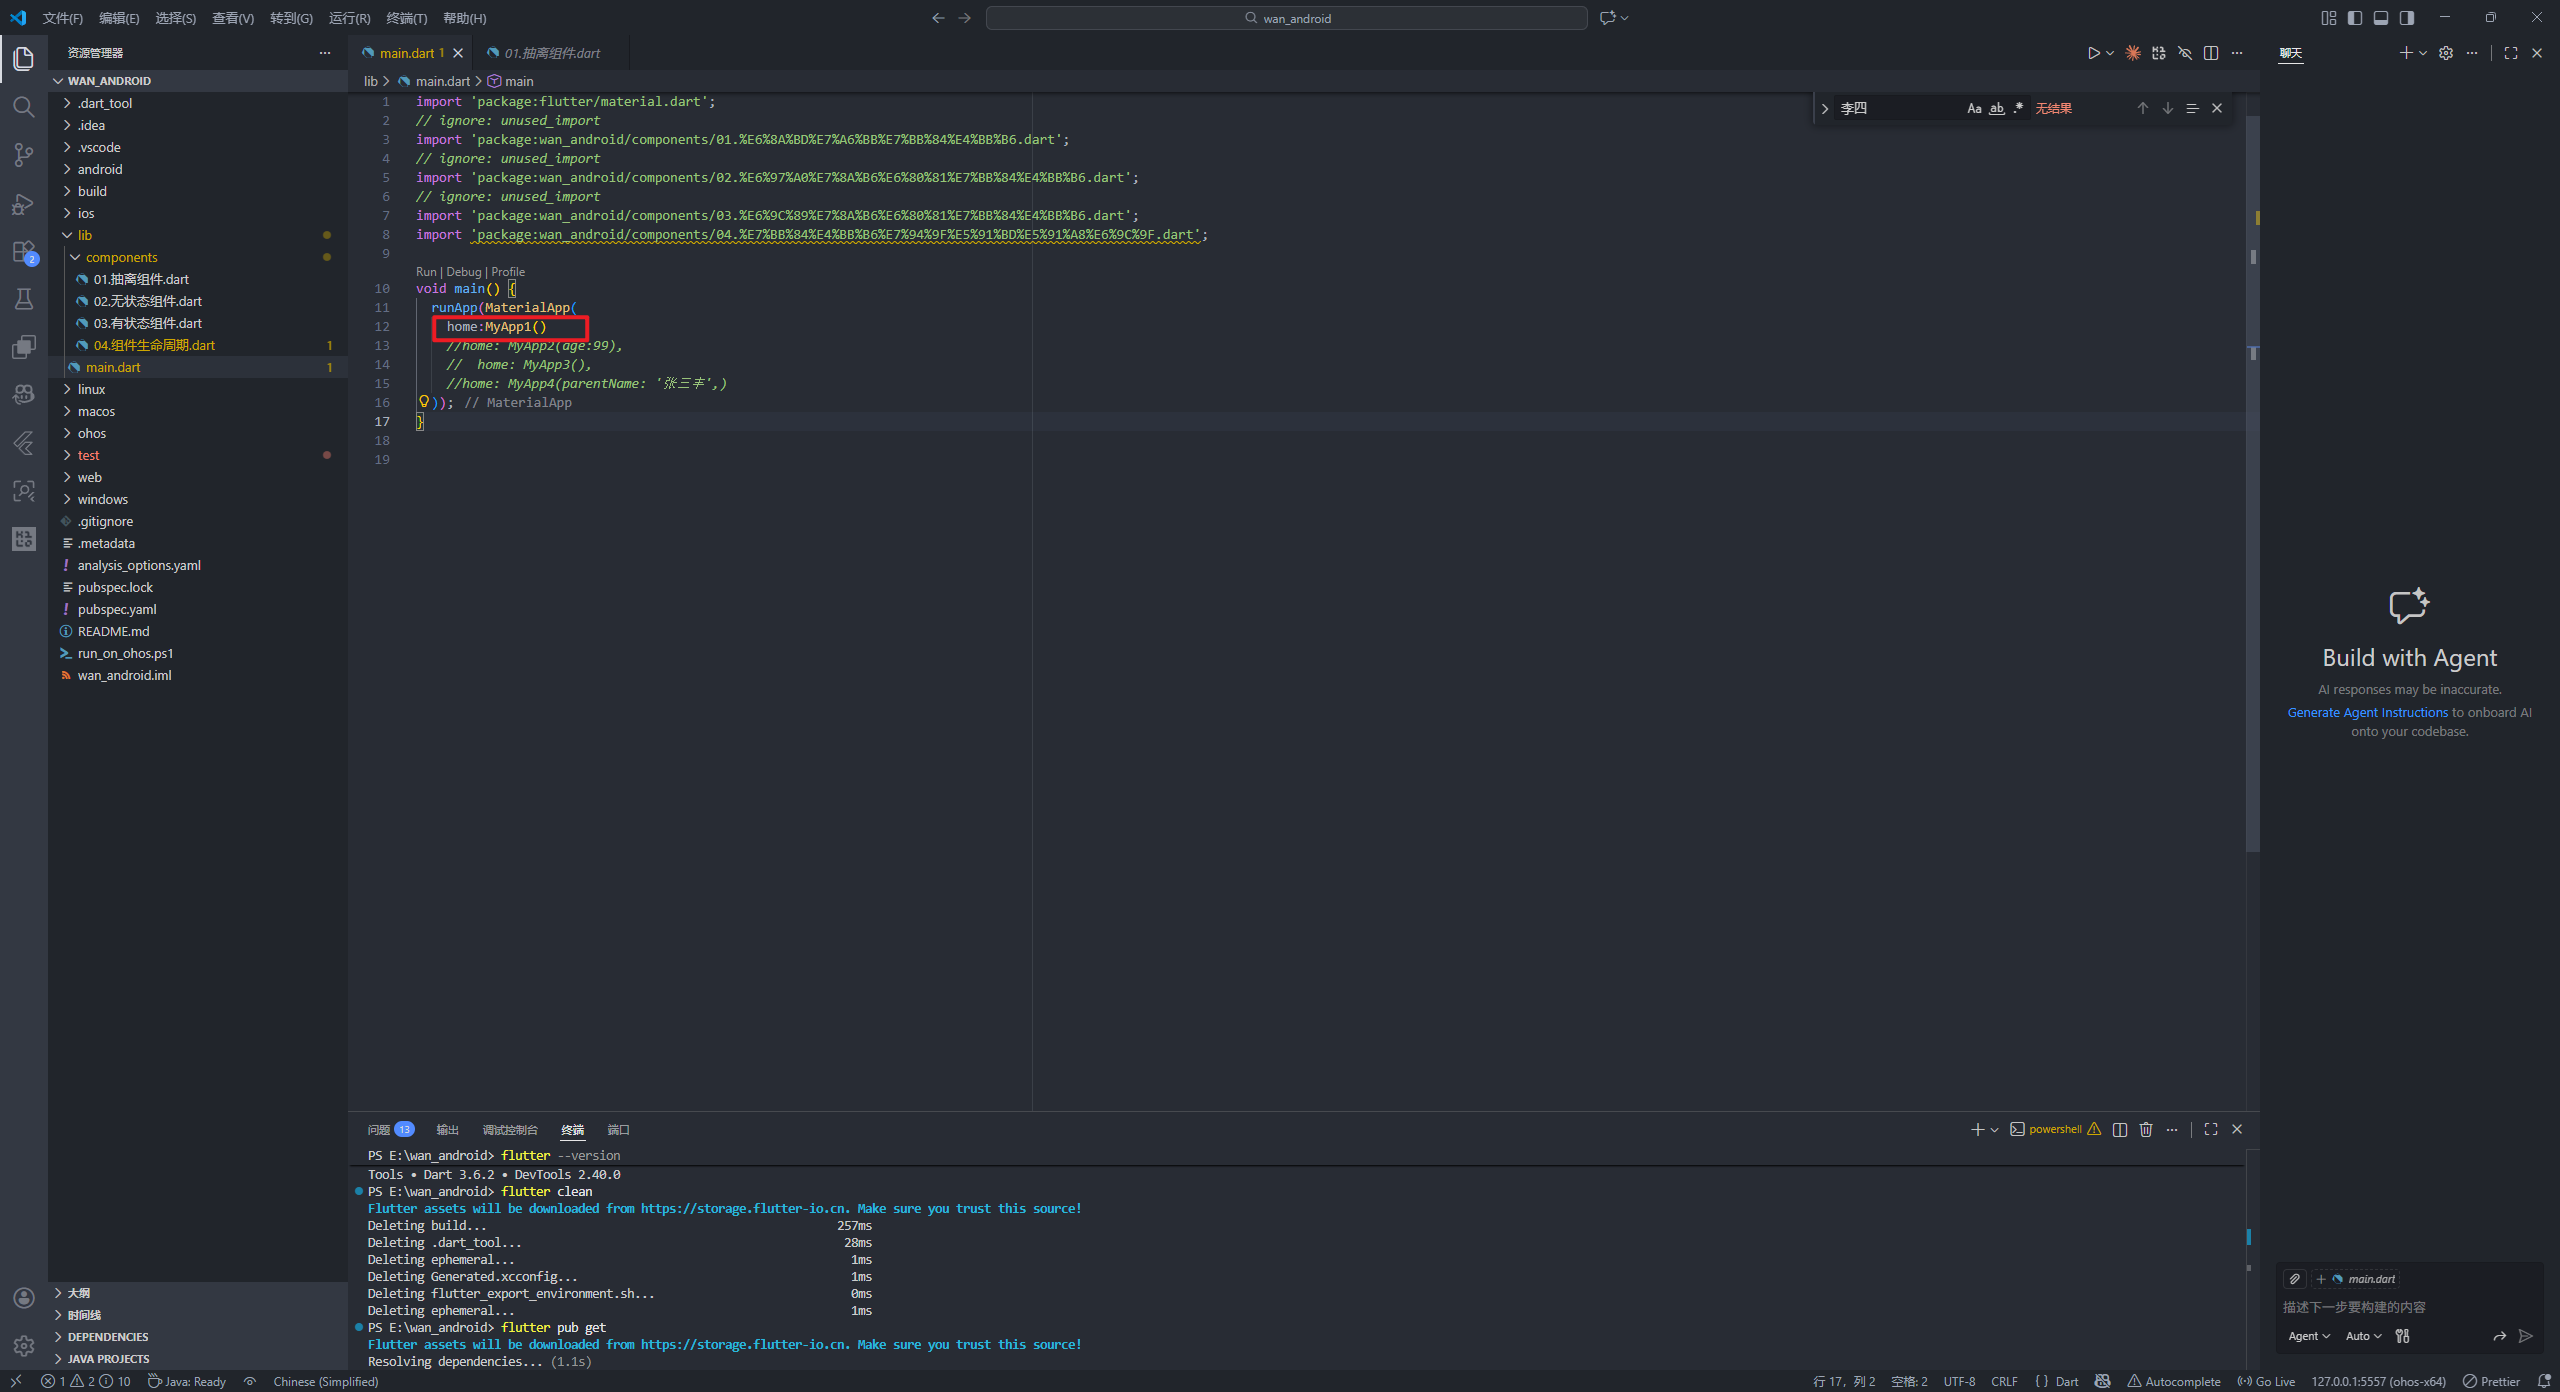Screen dimensions: 2560x1392
Task: Open the 终端(T) menu
Action: [406, 18]
